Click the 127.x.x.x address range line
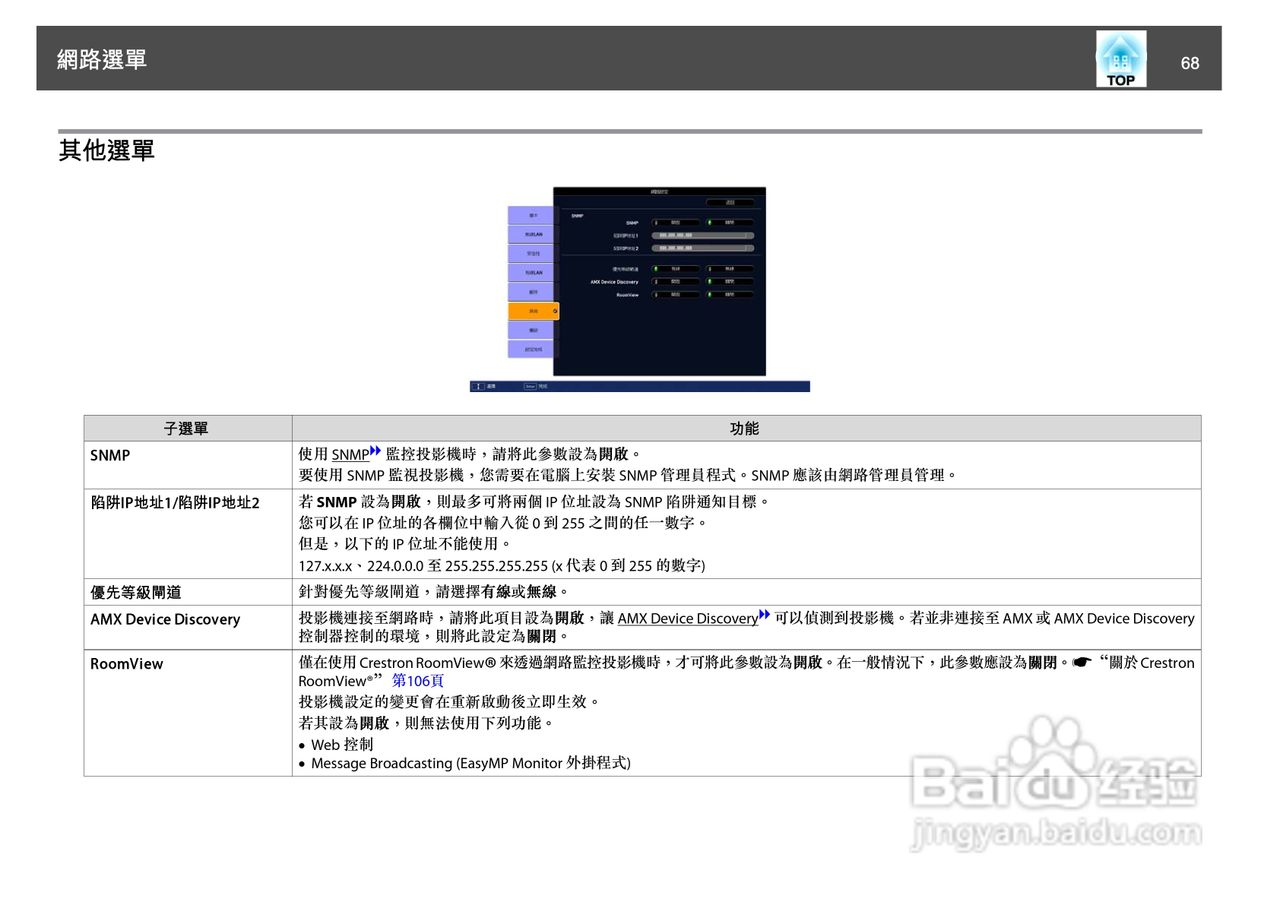1280x905 pixels. point(502,566)
